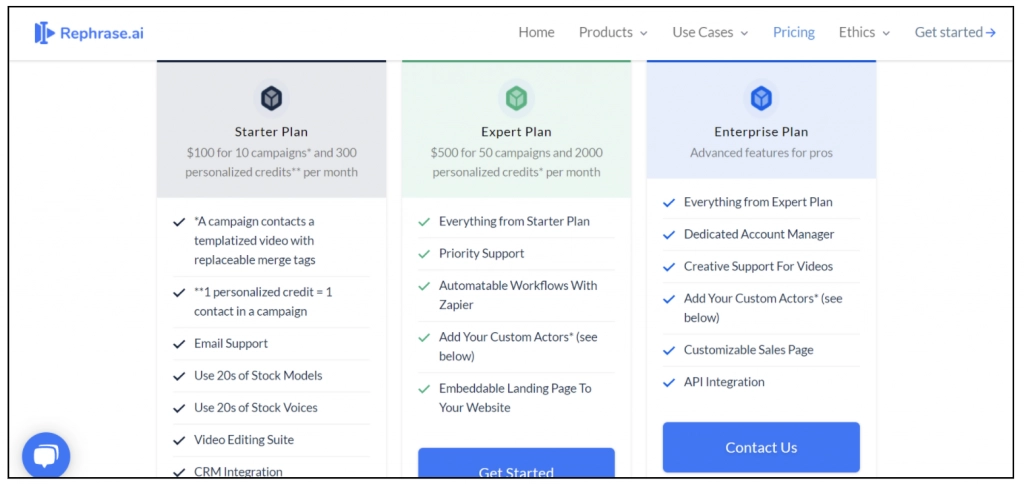Go to the Home page
The image size is (1024, 485).
pos(536,33)
